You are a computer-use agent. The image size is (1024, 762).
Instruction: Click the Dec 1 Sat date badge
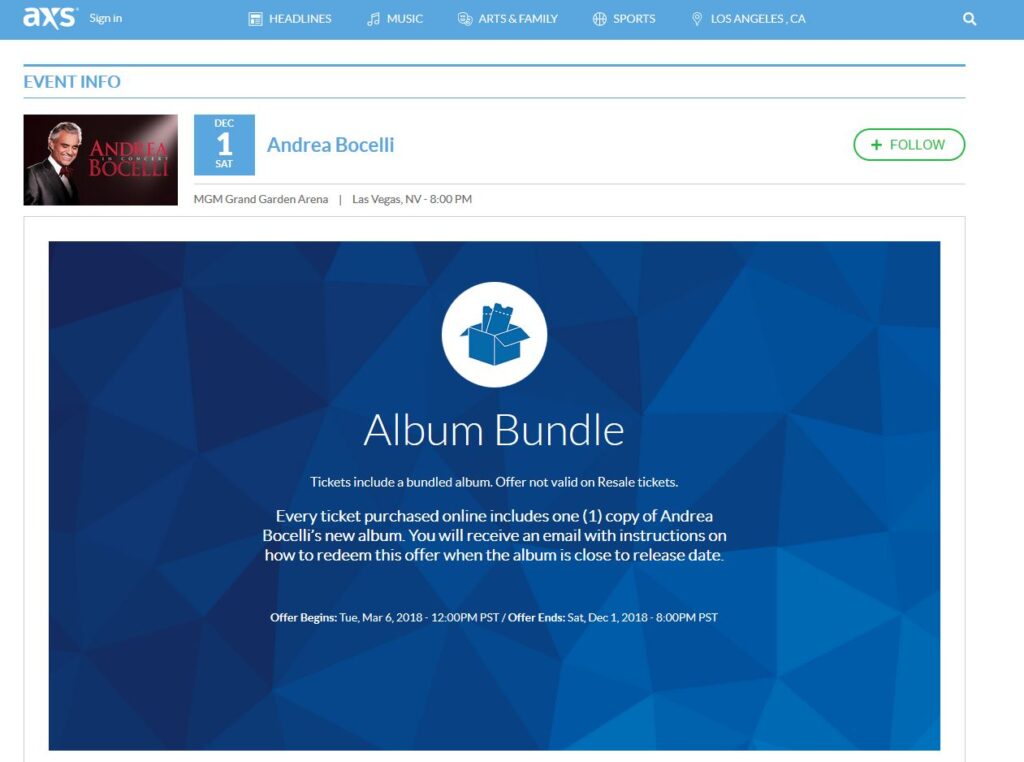coord(224,144)
